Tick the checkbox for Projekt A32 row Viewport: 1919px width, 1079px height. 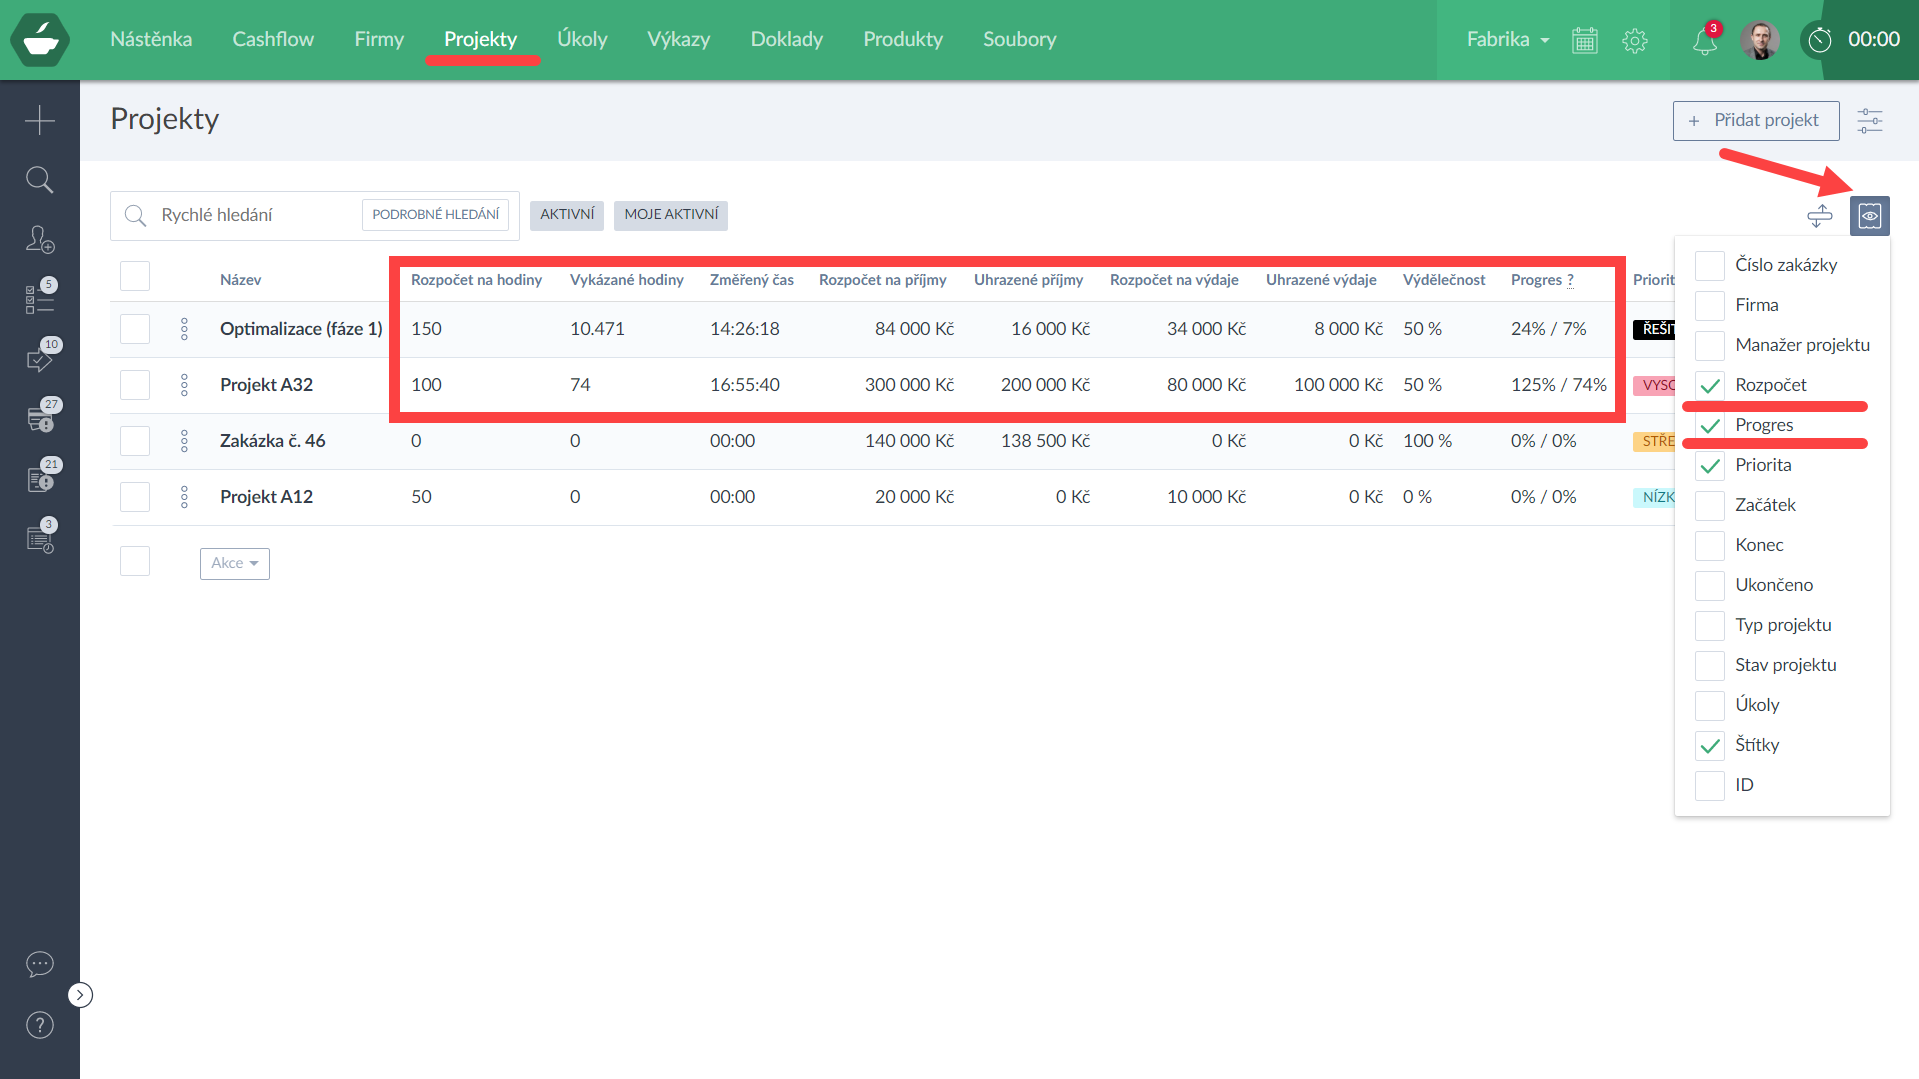coord(135,385)
